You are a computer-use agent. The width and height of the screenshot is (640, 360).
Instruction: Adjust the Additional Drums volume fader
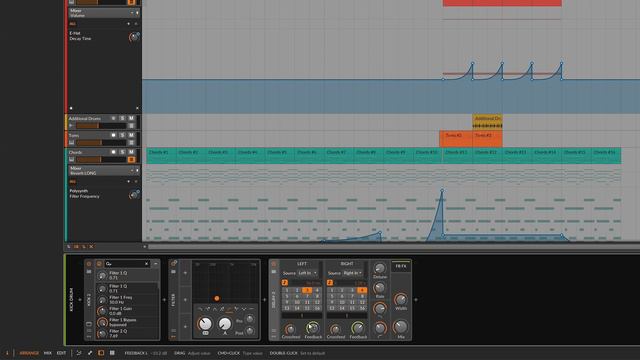point(101,126)
